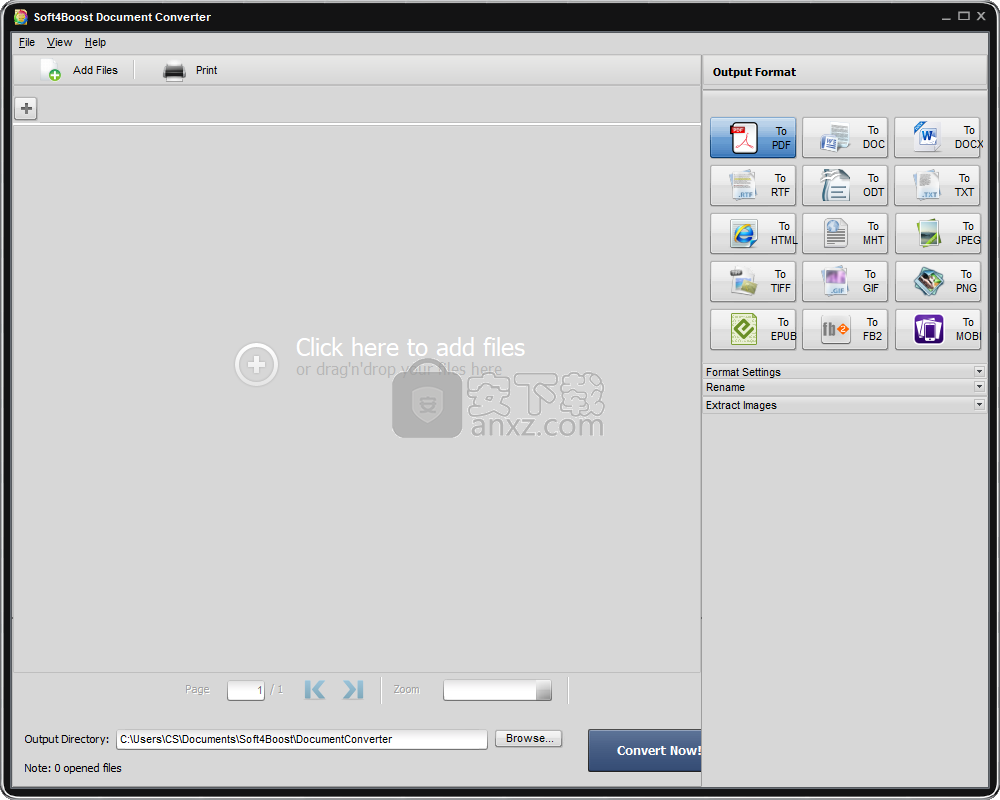Click the Output Format panel header
The image size is (1000, 800).
click(x=844, y=72)
